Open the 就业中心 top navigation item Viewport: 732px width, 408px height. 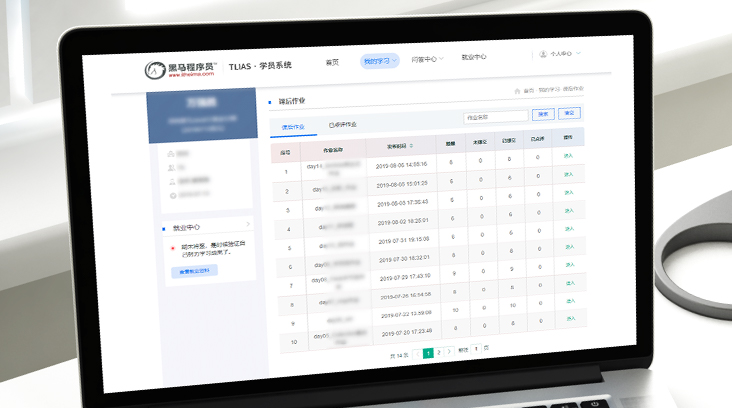[x=474, y=57]
